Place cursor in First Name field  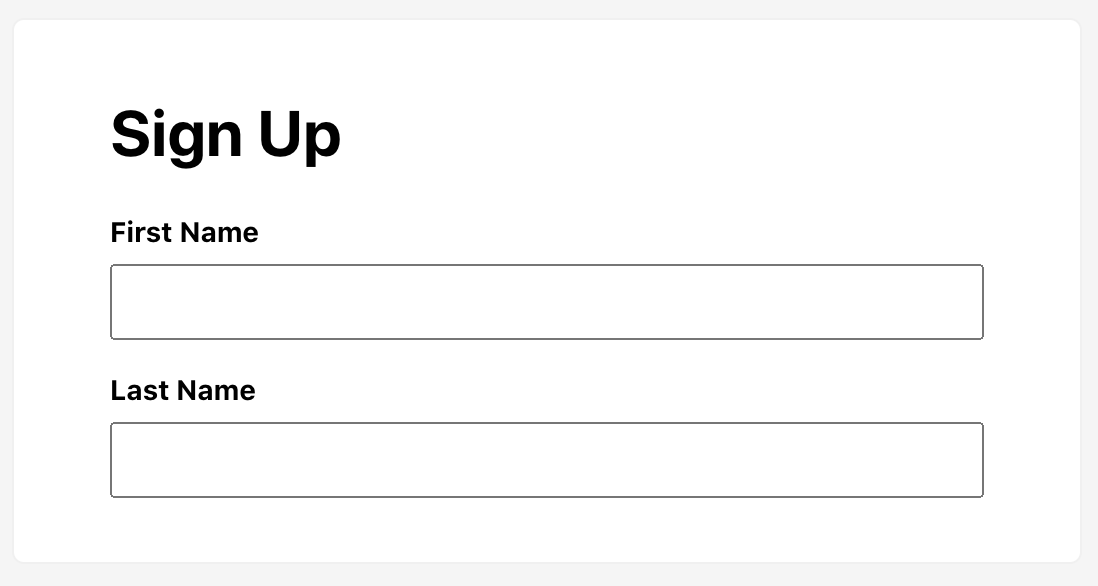546,302
